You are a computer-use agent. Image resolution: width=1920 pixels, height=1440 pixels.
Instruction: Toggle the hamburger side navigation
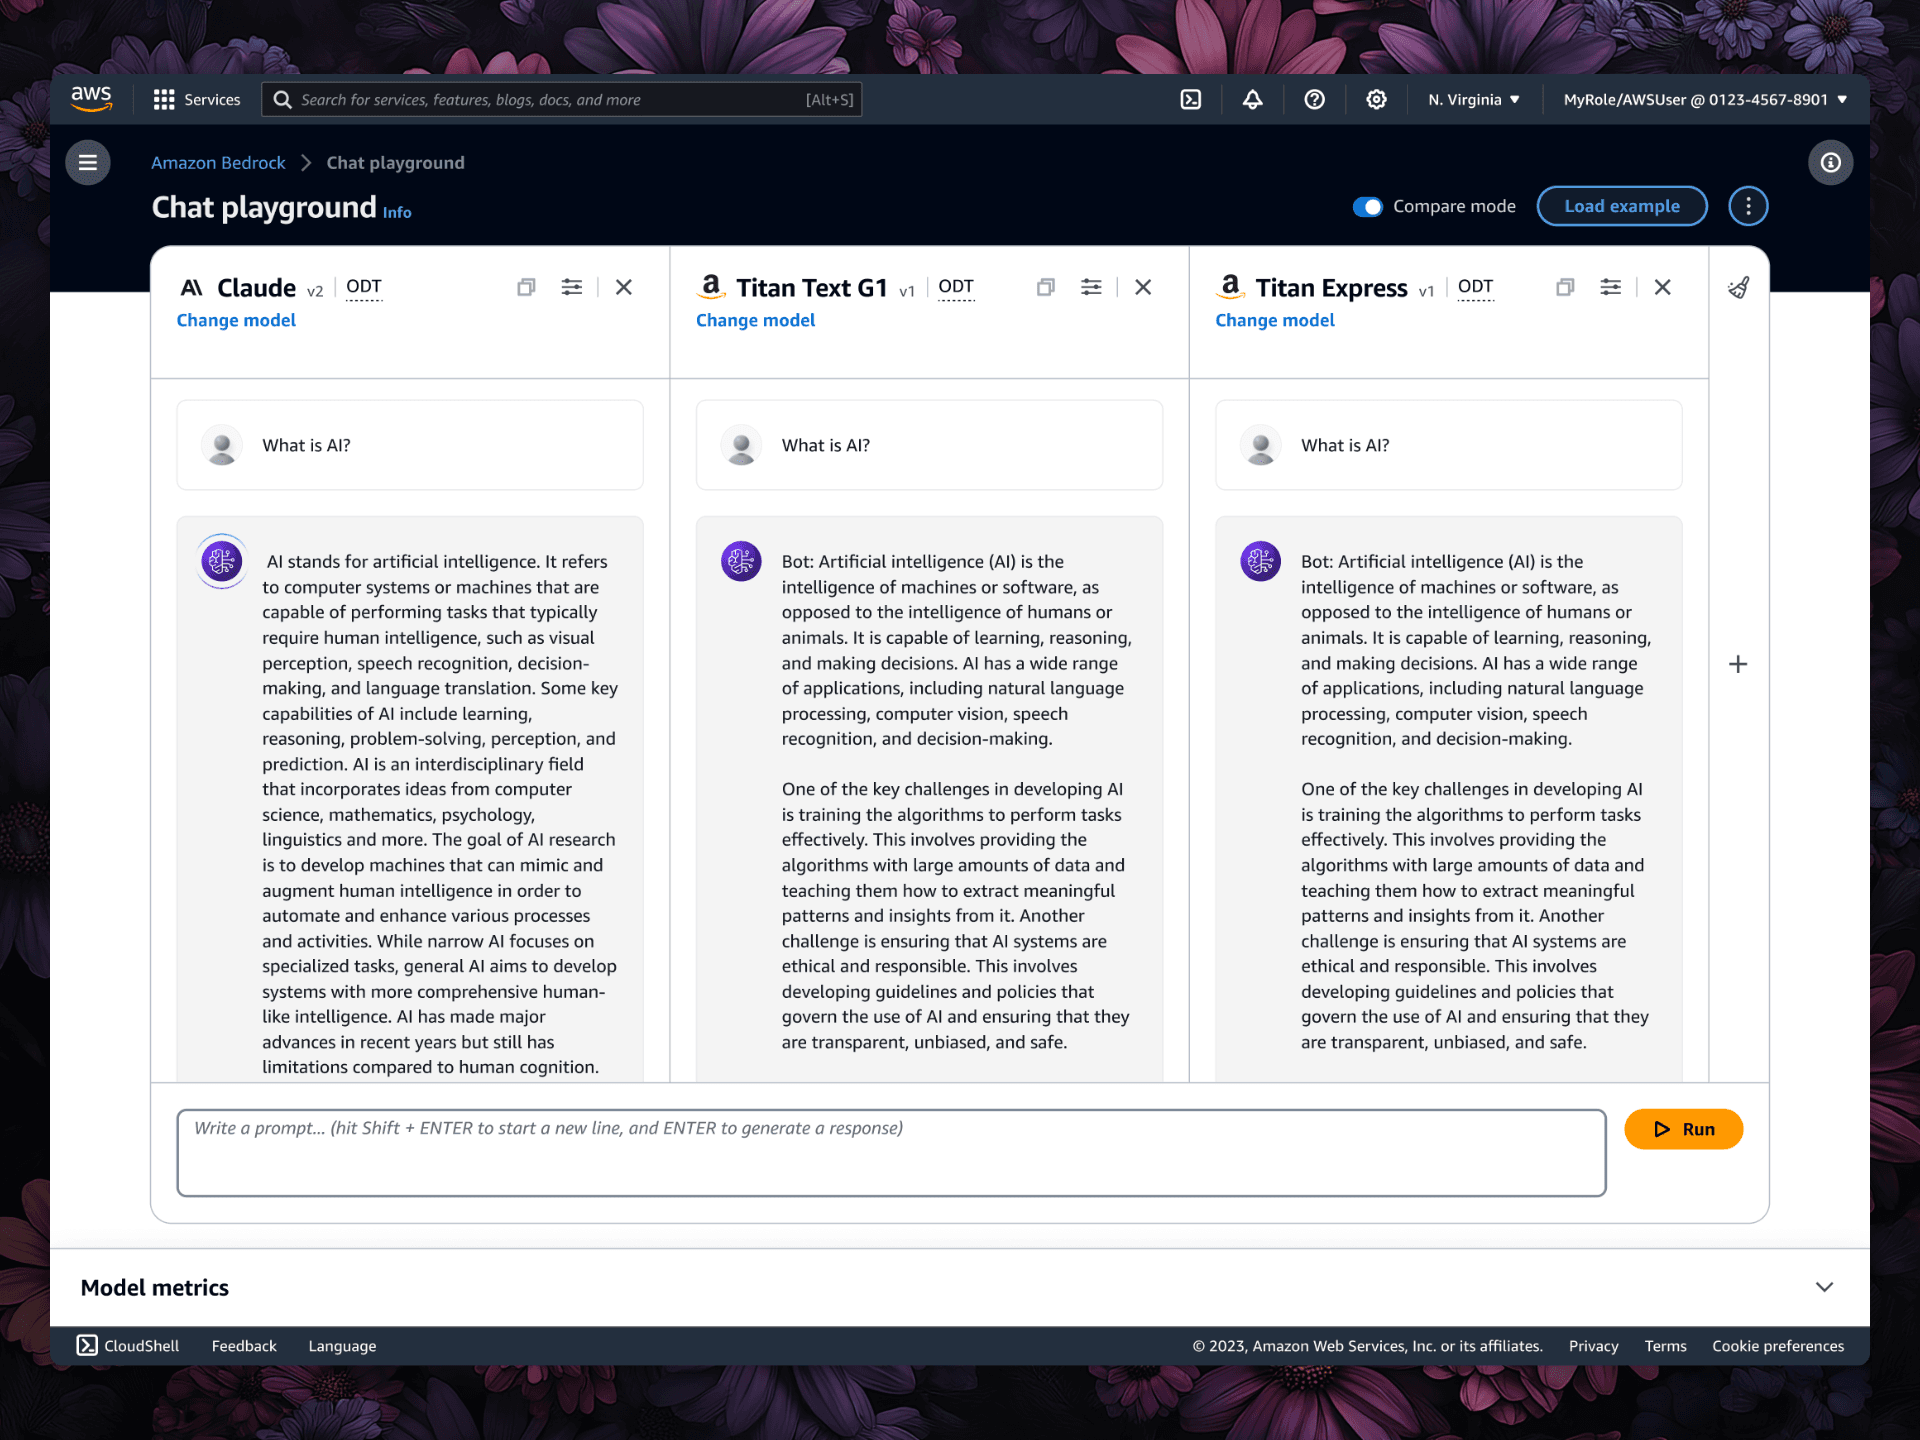point(88,162)
